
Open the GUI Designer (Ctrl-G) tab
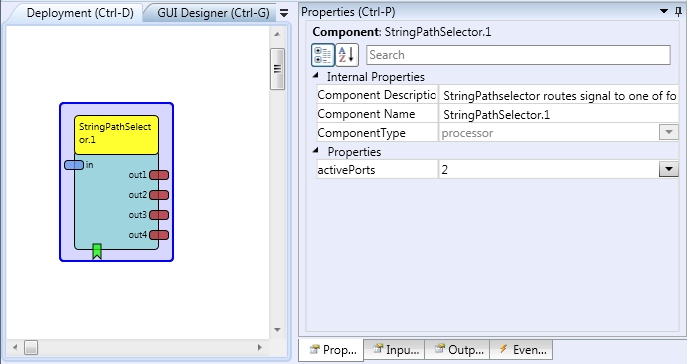click(213, 13)
